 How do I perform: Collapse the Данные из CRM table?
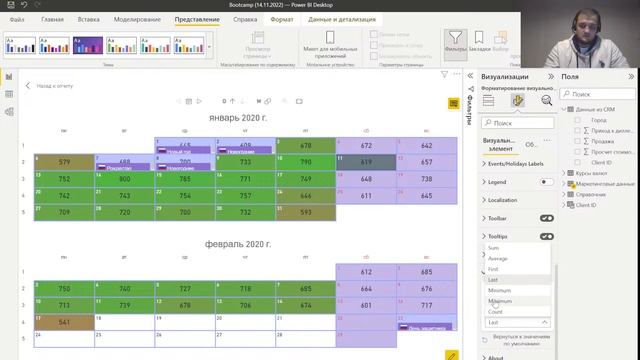564,109
